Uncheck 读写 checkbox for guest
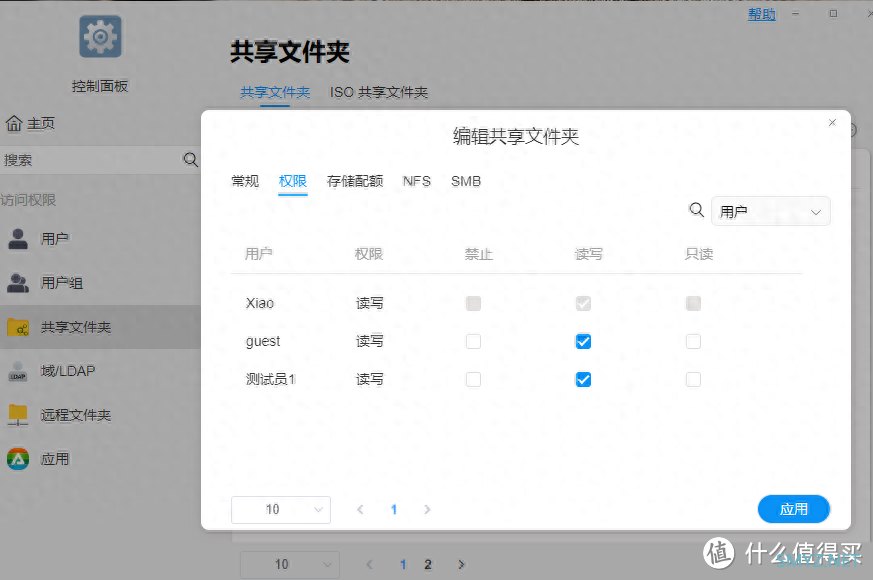The image size is (873, 580). [x=583, y=341]
